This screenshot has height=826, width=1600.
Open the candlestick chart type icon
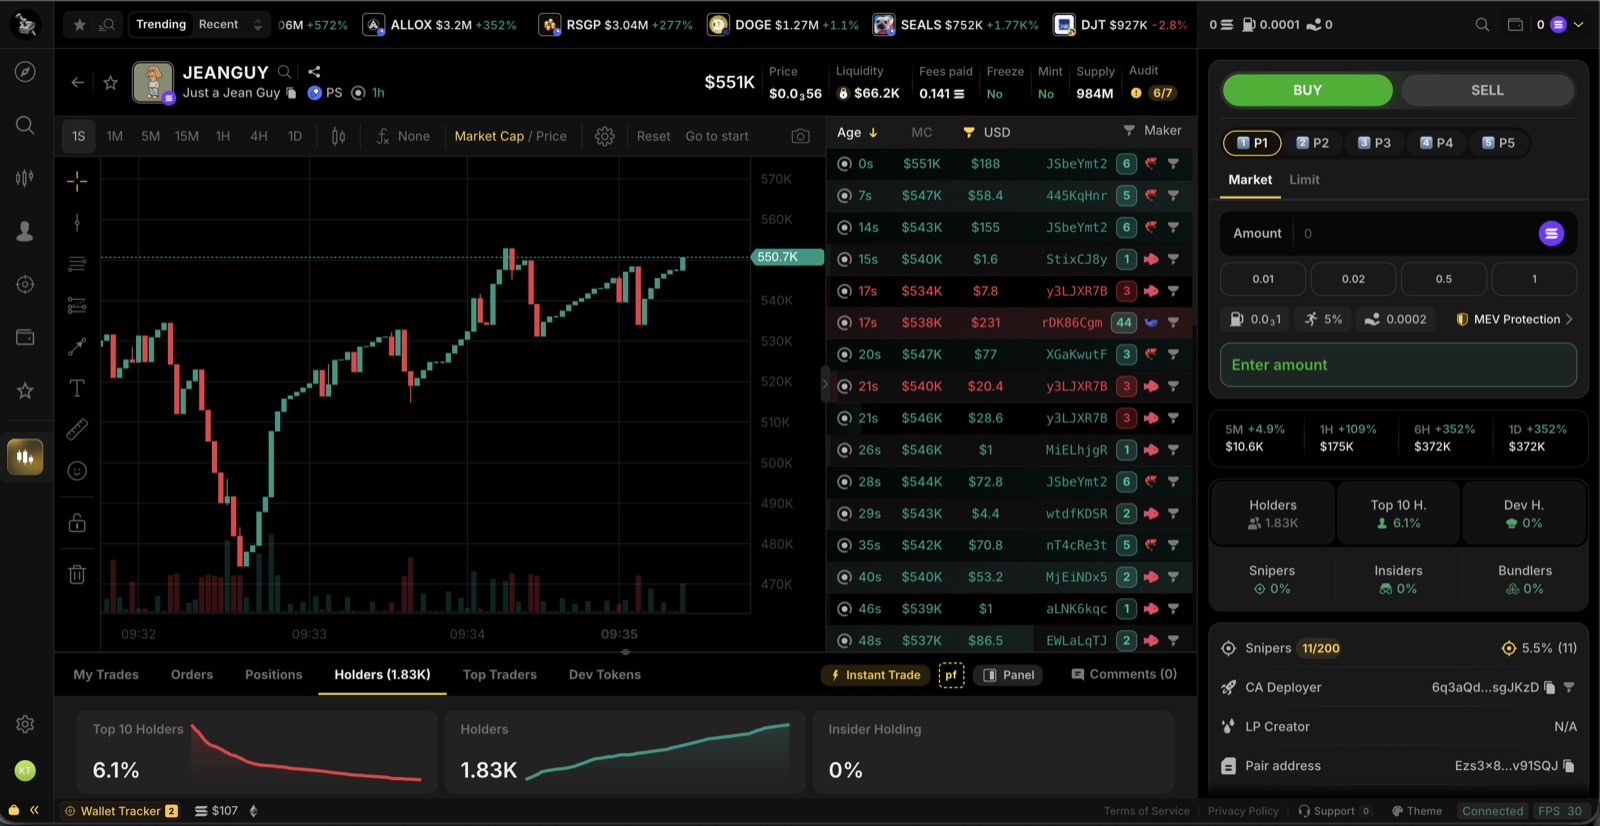point(338,136)
